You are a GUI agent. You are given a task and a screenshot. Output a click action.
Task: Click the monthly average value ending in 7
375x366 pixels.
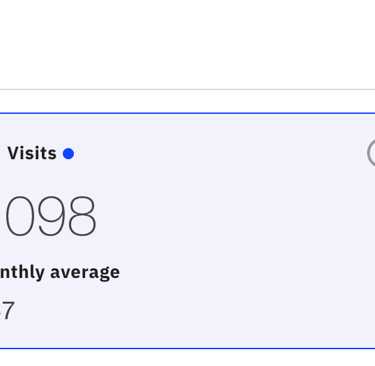pos(7,310)
